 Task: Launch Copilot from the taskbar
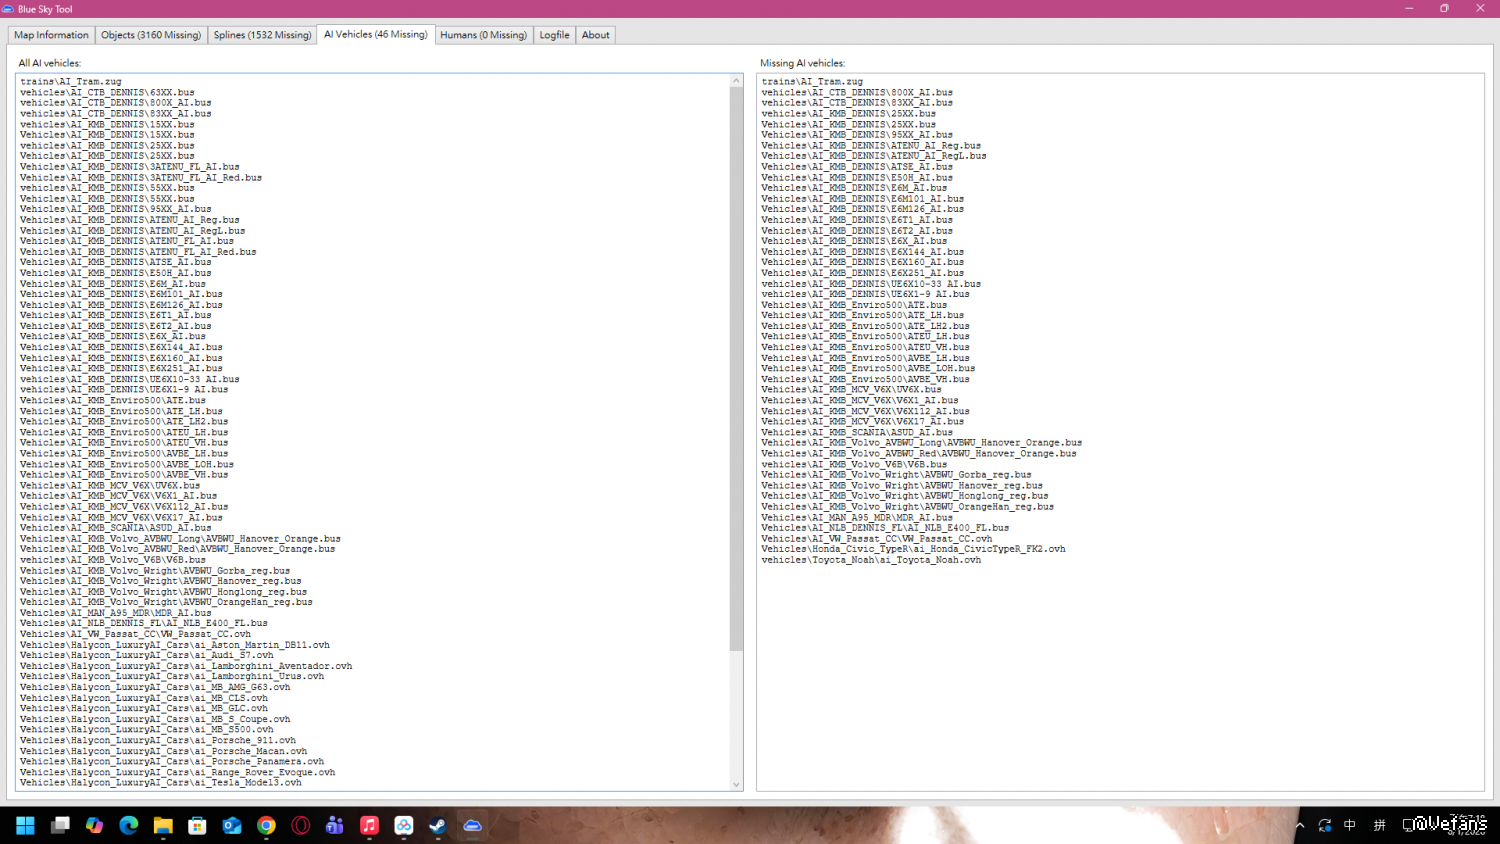(x=94, y=825)
